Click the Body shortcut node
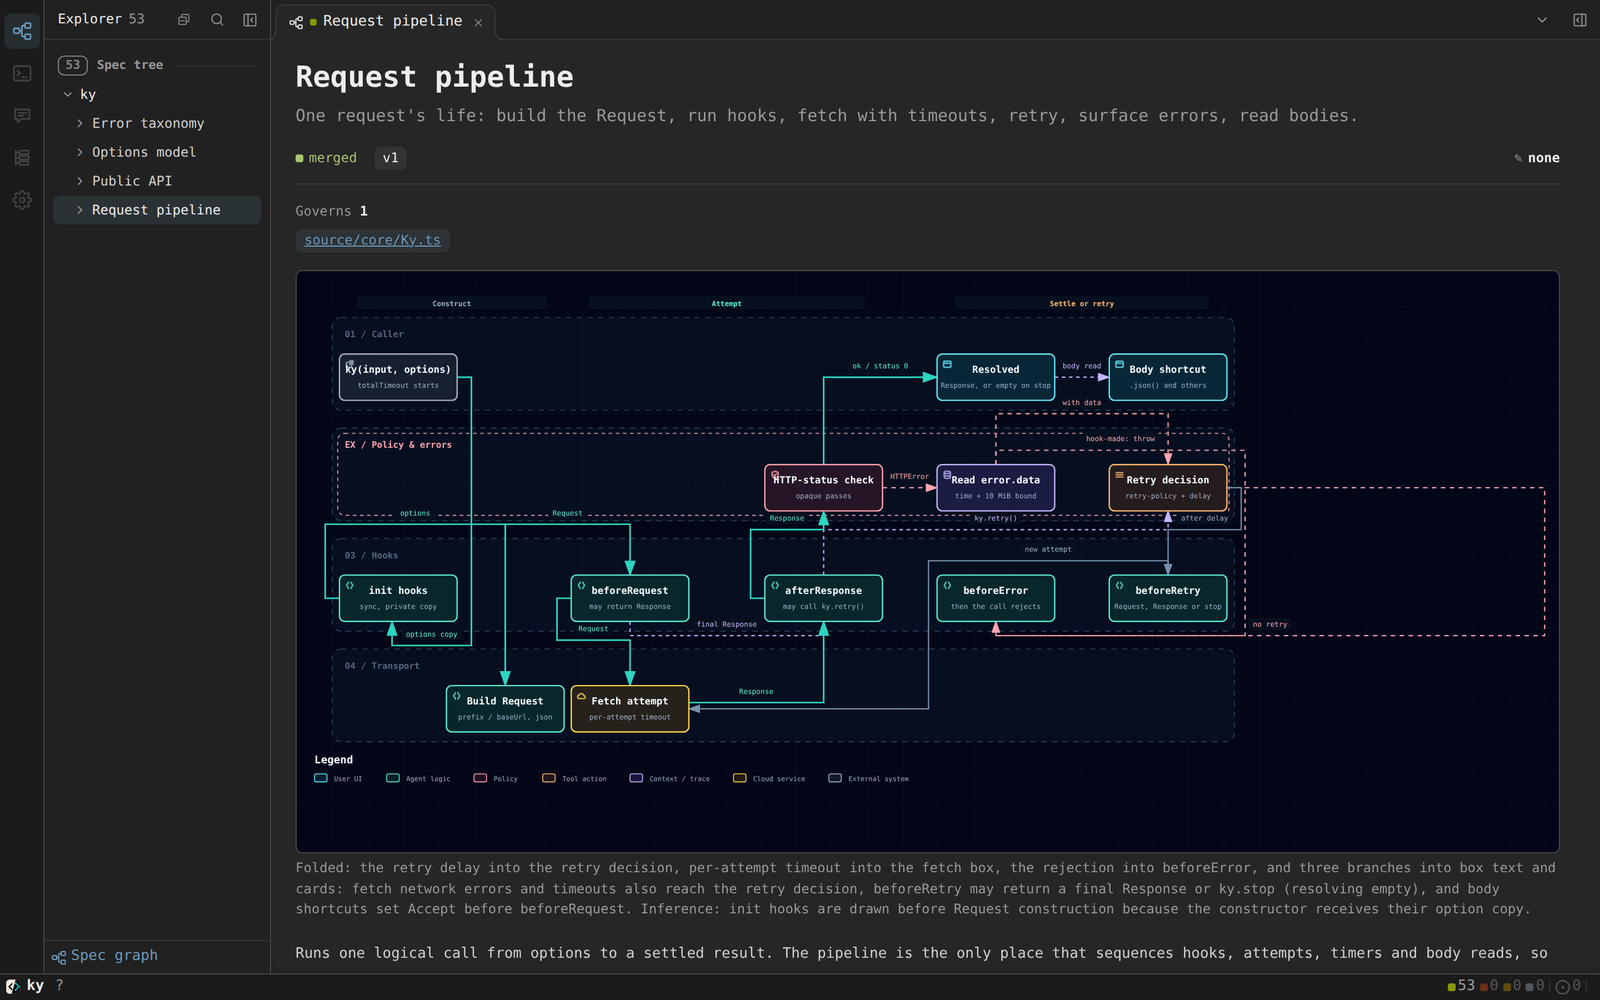 1168,377
